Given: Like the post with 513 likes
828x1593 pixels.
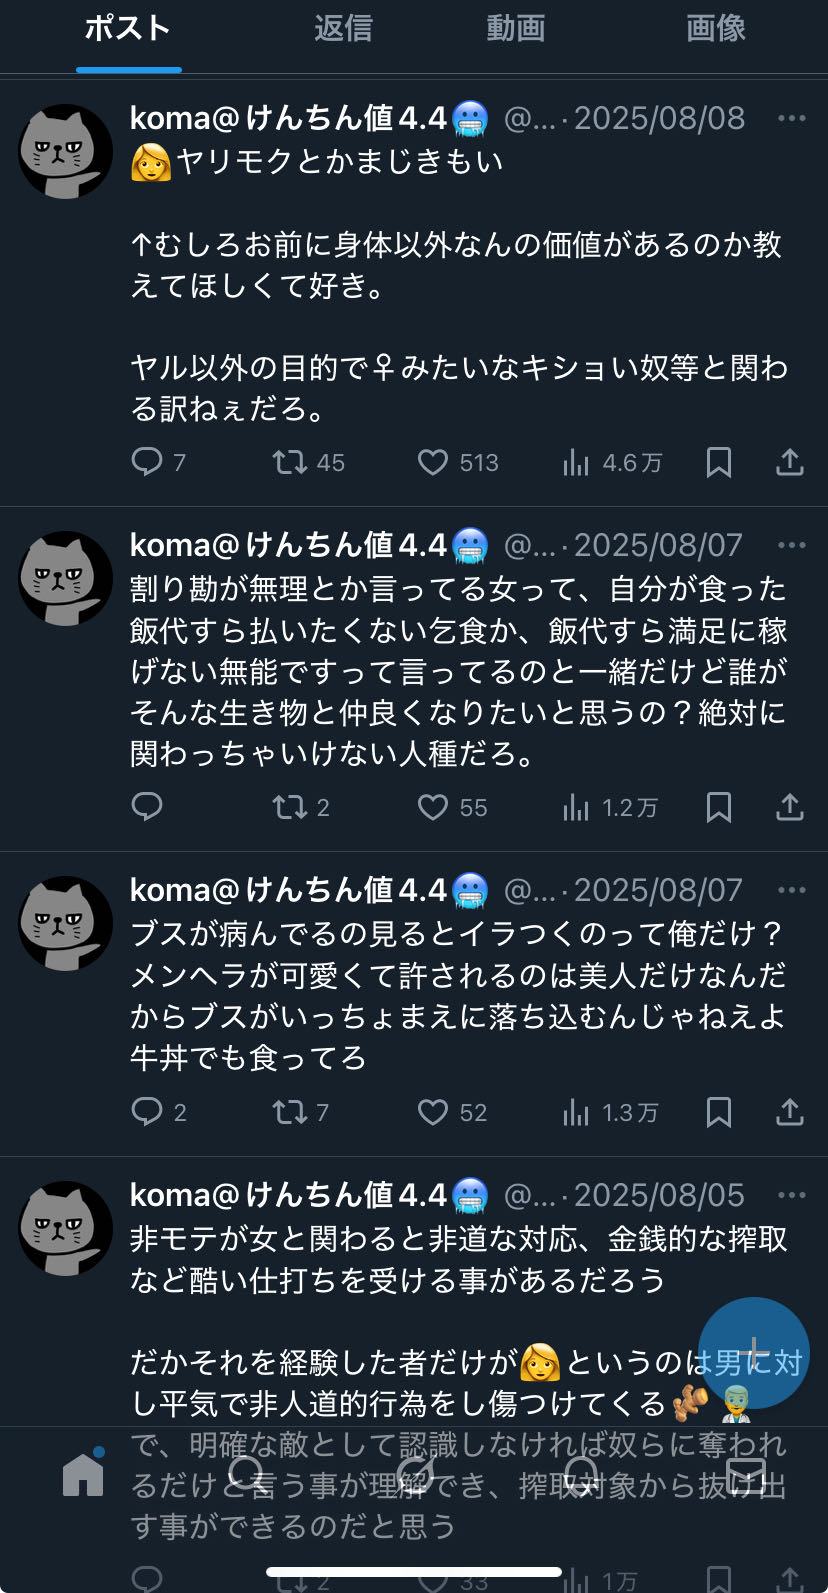Looking at the screenshot, I should point(432,462).
